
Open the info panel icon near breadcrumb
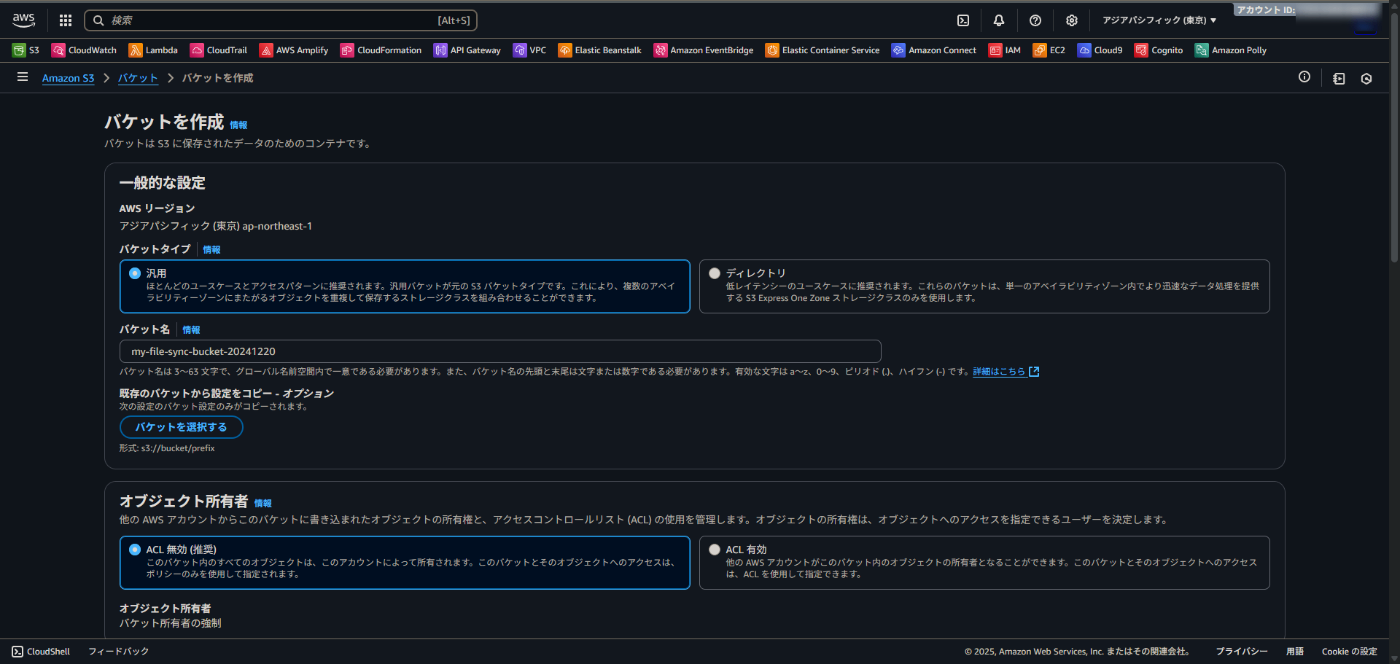click(1304, 77)
